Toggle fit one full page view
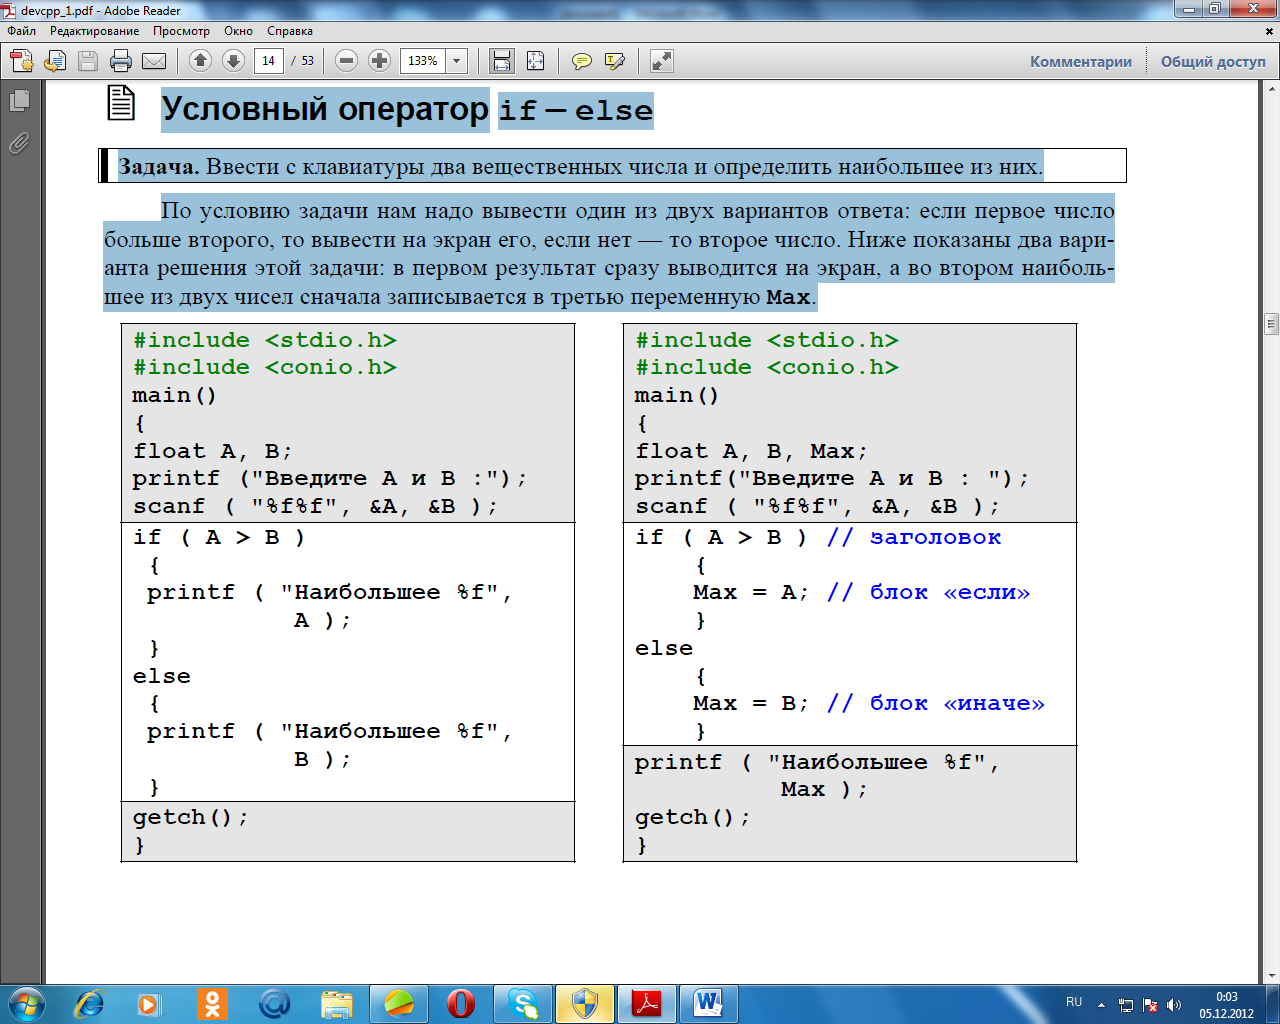Image resolution: width=1280 pixels, height=1024 pixels. (x=535, y=61)
